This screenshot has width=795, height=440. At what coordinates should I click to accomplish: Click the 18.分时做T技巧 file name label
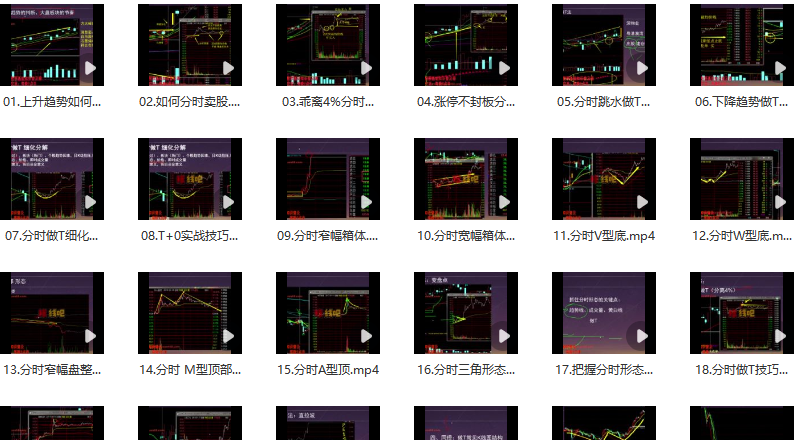coord(742,370)
